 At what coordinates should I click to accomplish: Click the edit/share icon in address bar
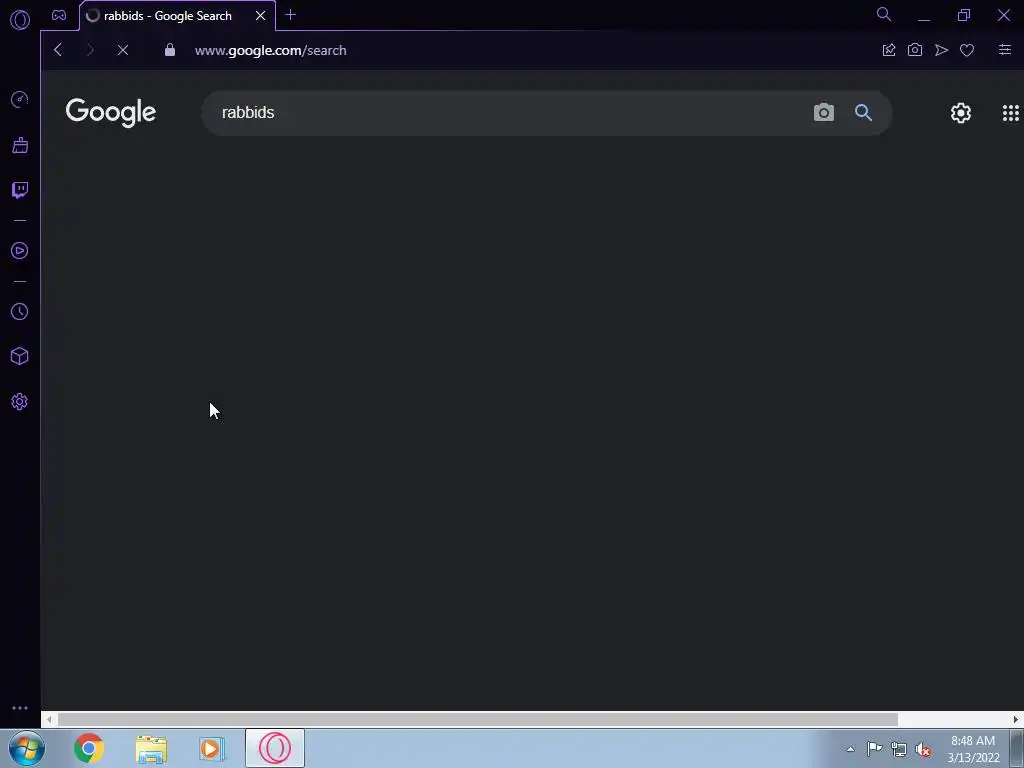point(889,50)
